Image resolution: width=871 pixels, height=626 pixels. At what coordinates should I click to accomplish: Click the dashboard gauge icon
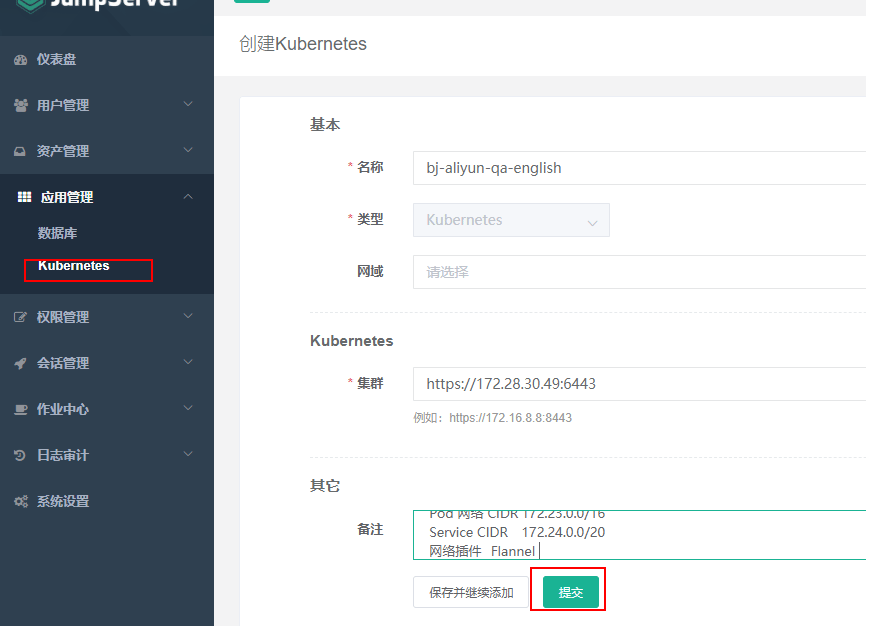click(x=21, y=60)
